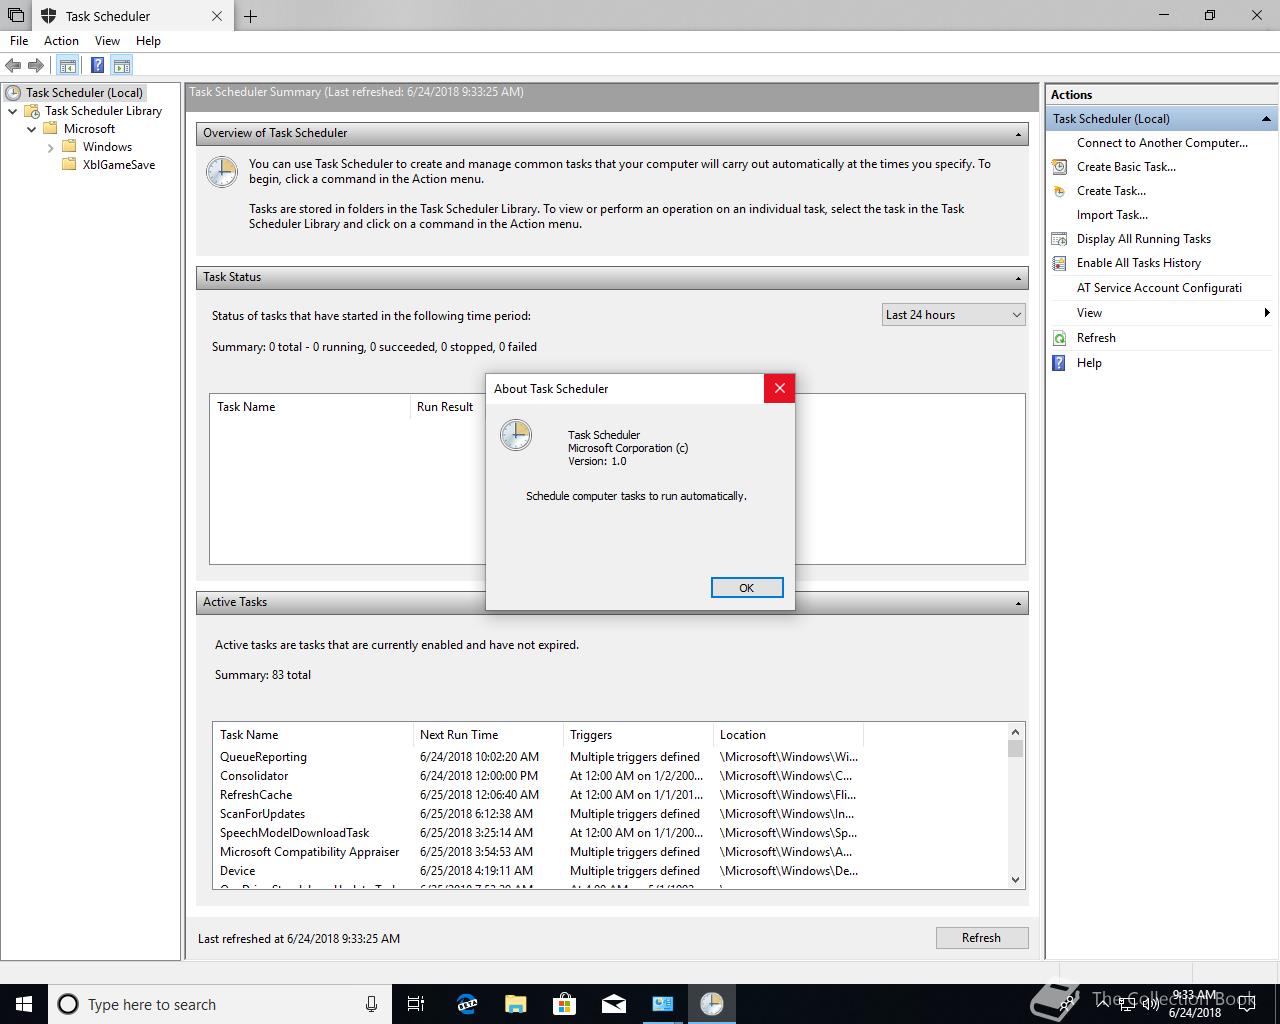This screenshot has height=1024, width=1280.
Task: Open a new tab with the plus icon
Action: pos(250,16)
